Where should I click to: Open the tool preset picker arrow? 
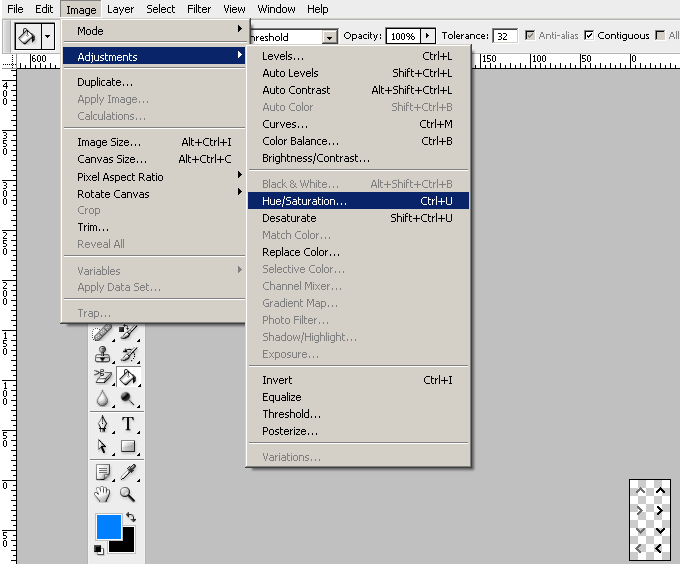point(47,36)
